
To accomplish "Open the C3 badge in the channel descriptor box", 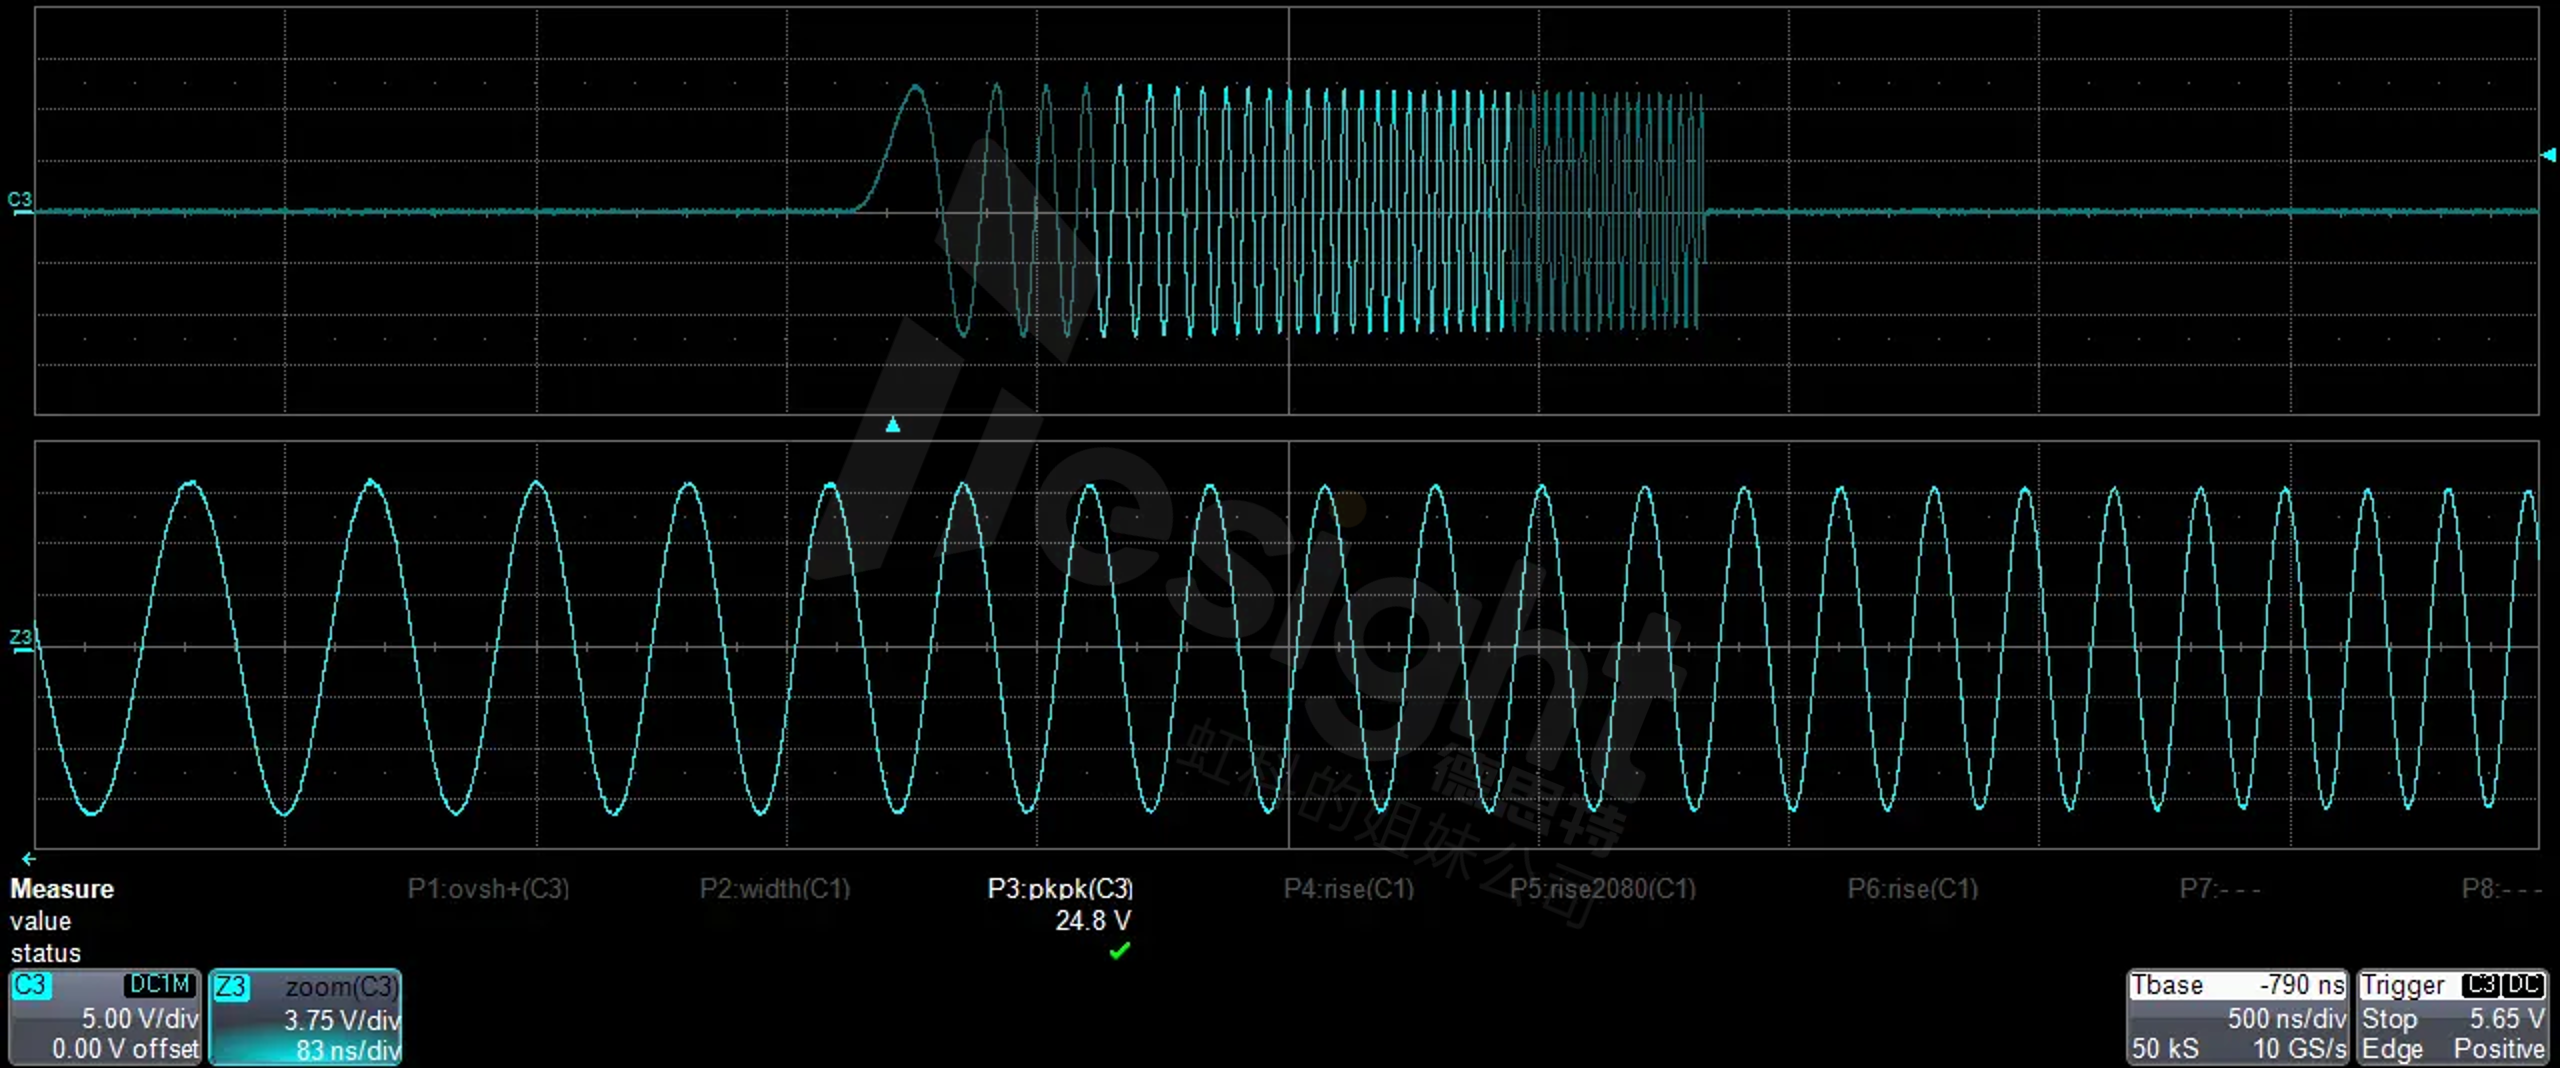I will [x=30, y=985].
